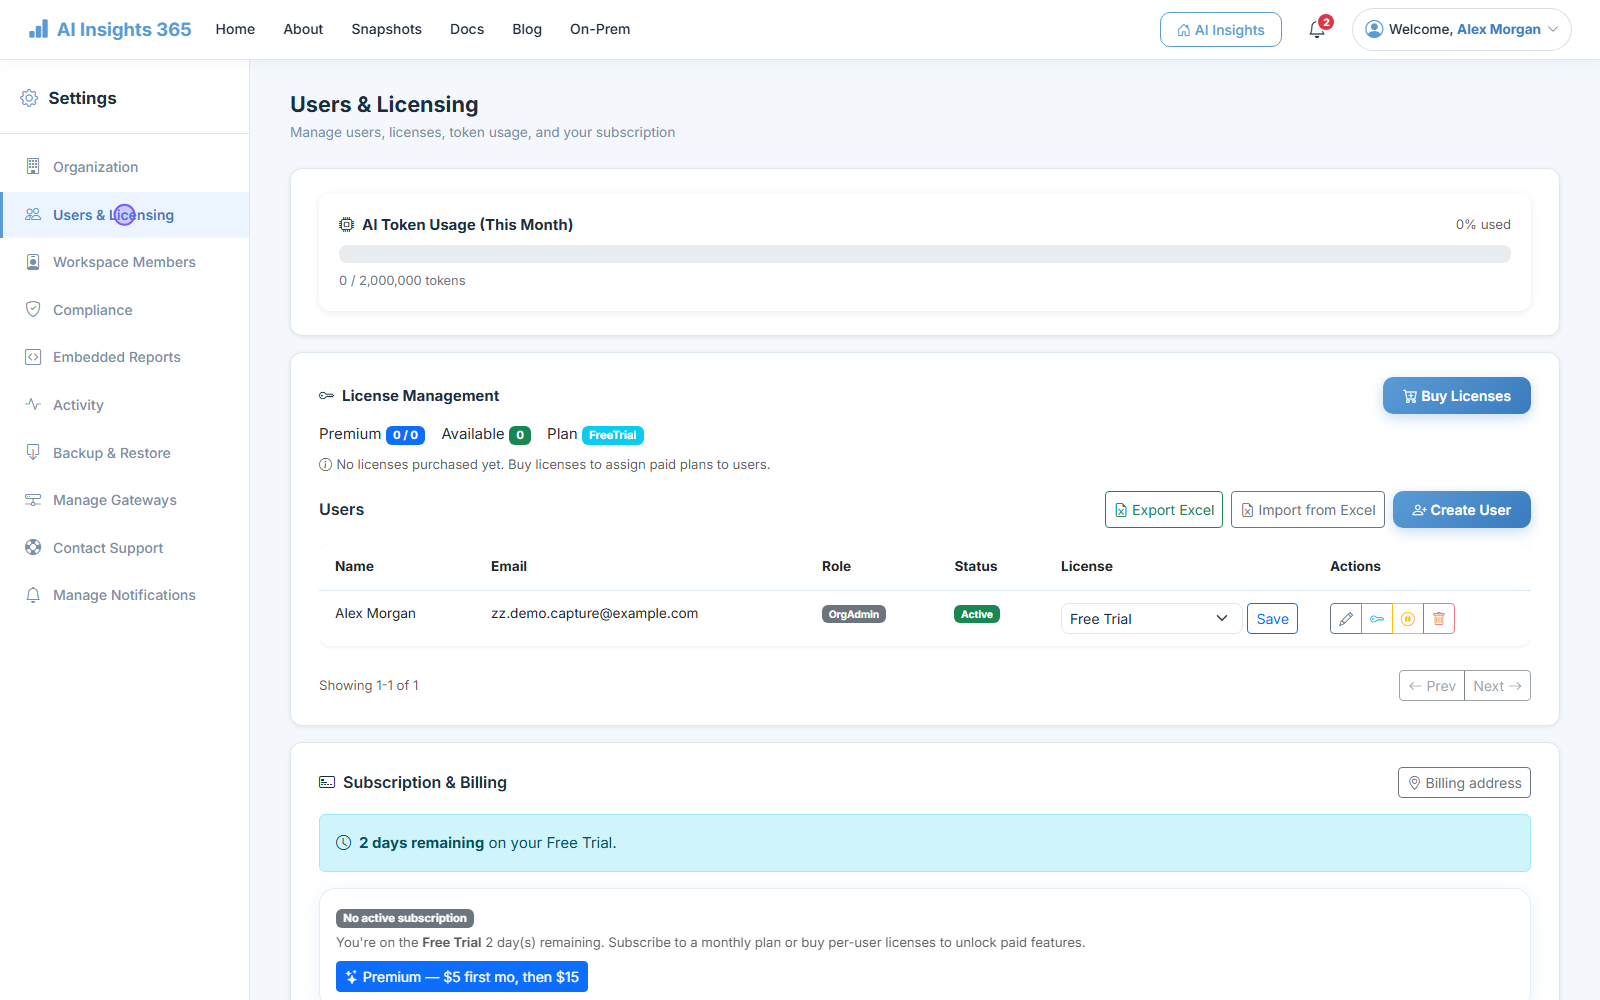
Task: Click the Backup & Restore icon
Action: pyautogui.click(x=33, y=452)
